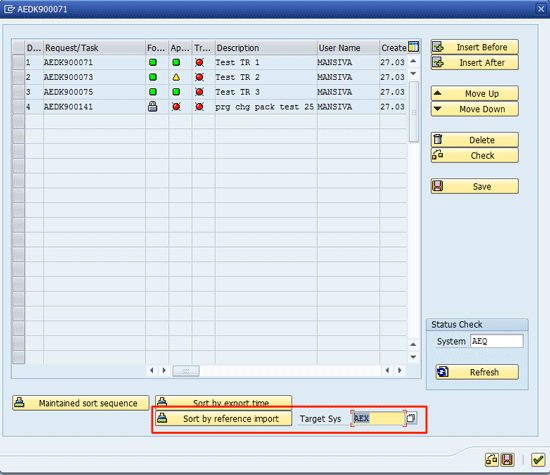Click the save disk icon in bottom toolbar

(507, 459)
